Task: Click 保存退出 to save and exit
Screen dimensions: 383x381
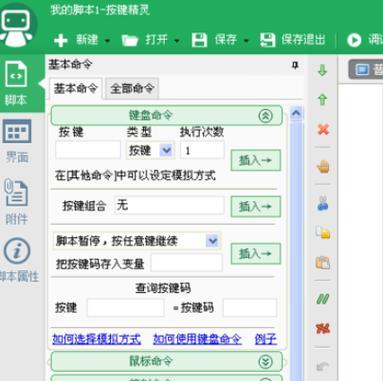Action: 293,40
